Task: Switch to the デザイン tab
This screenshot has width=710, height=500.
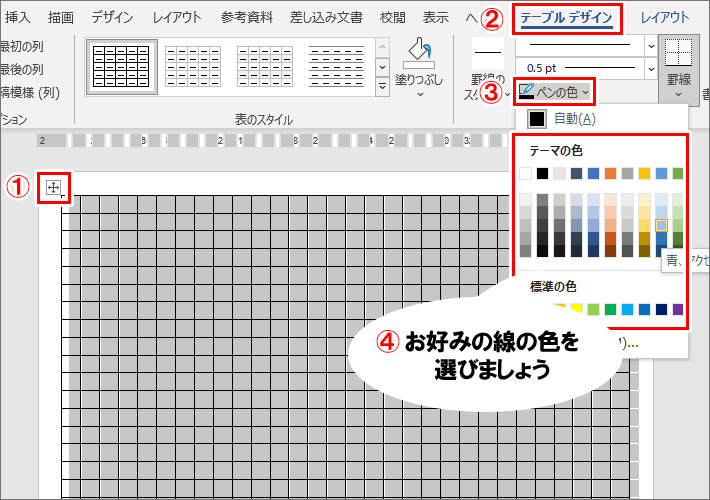Action: (x=112, y=17)
